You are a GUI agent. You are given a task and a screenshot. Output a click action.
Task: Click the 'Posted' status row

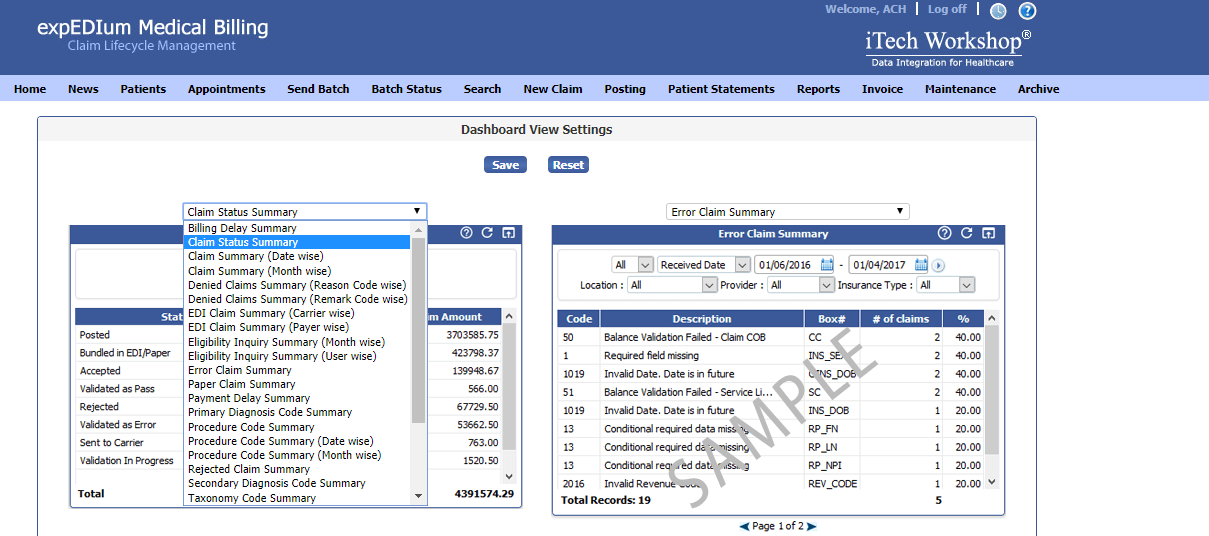click(x=288, y=335)
